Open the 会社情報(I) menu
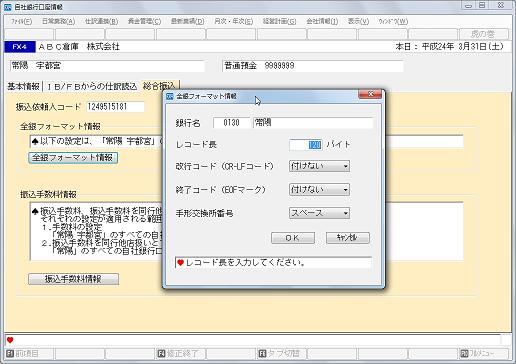516x364 pixels. [322, 21]
